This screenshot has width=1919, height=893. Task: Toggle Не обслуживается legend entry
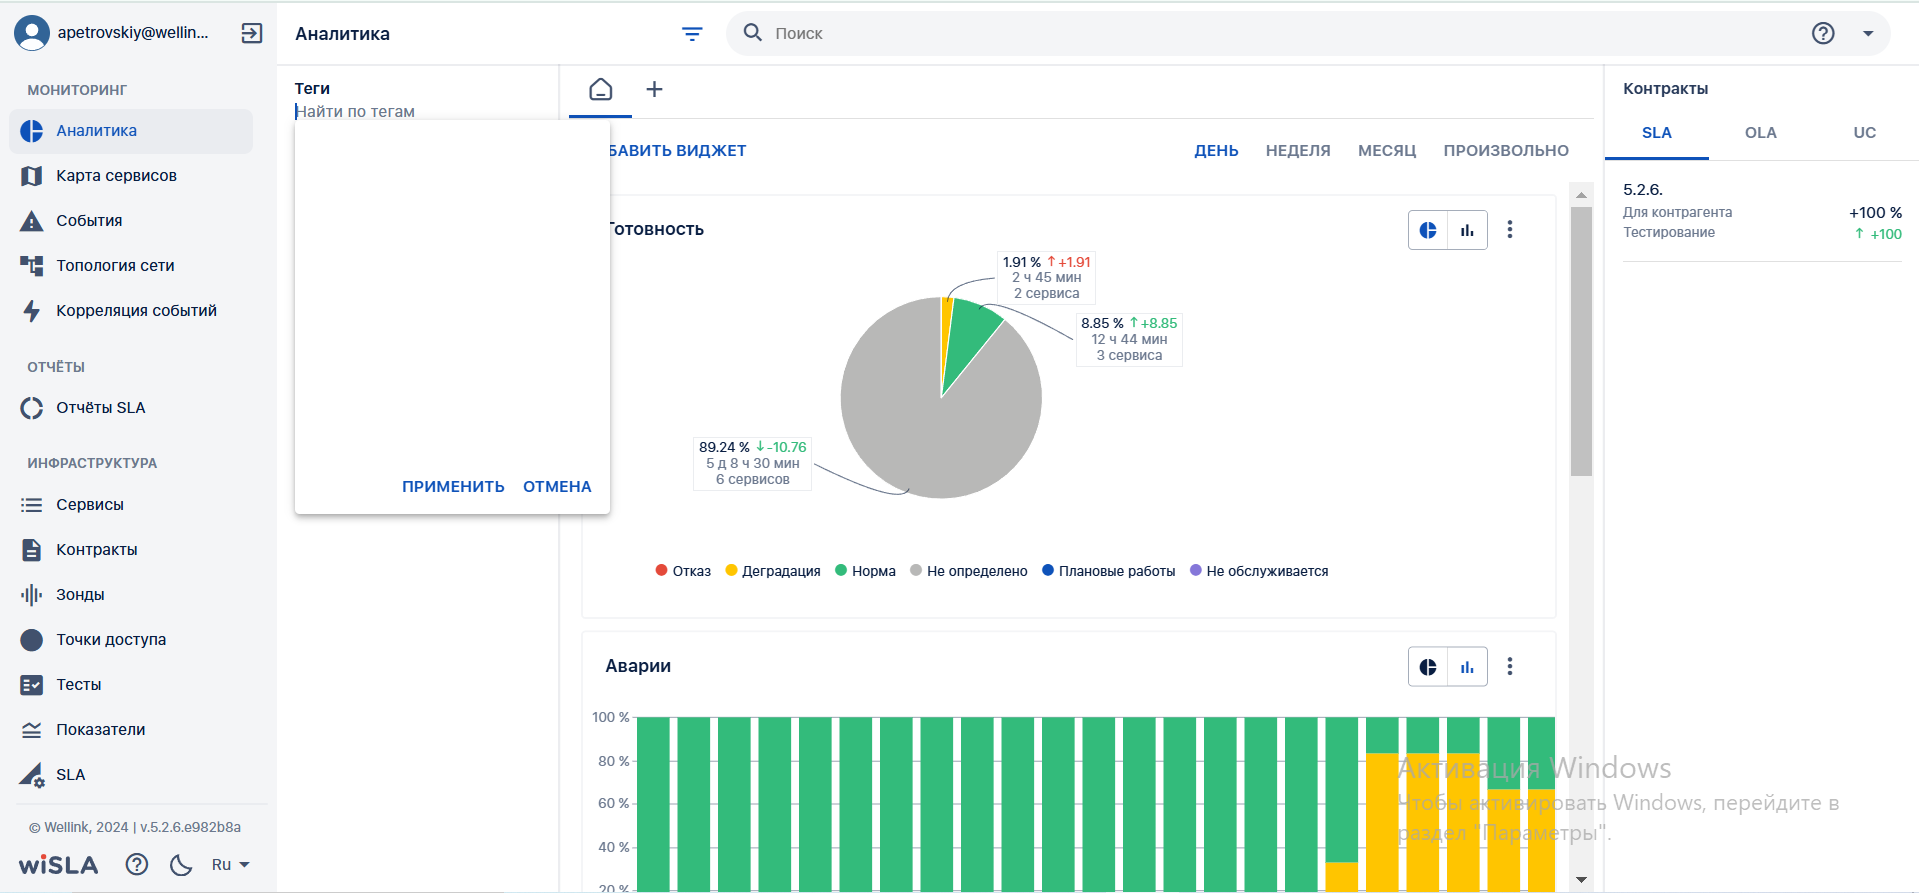click(1259, 571)
